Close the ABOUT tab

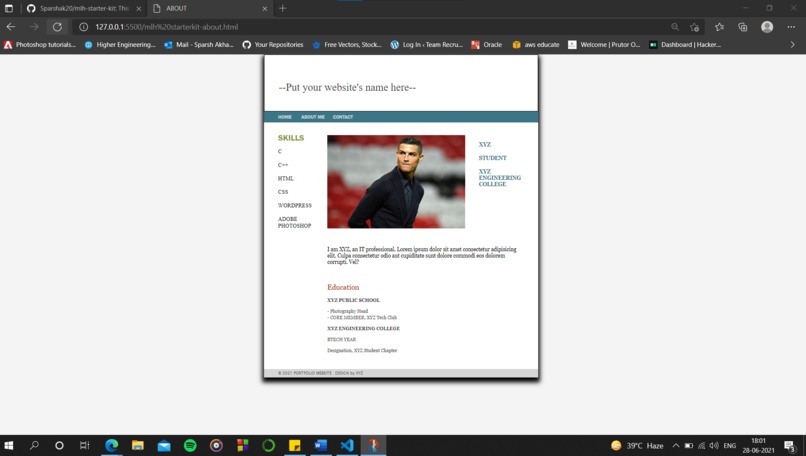[265, 8]
